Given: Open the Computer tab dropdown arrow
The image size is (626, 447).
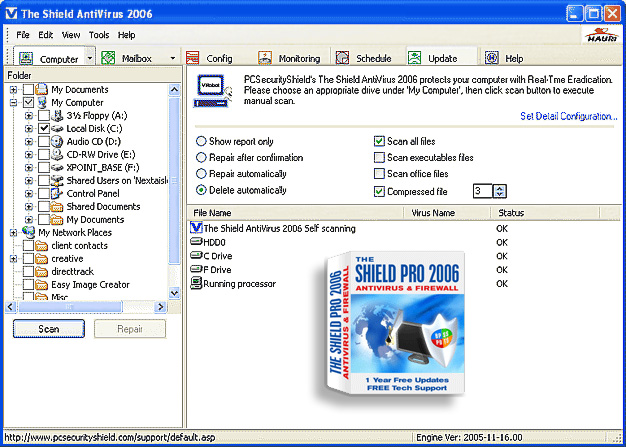Looking at the screenshot, I should pyautogui.click(x=90, y=58).
